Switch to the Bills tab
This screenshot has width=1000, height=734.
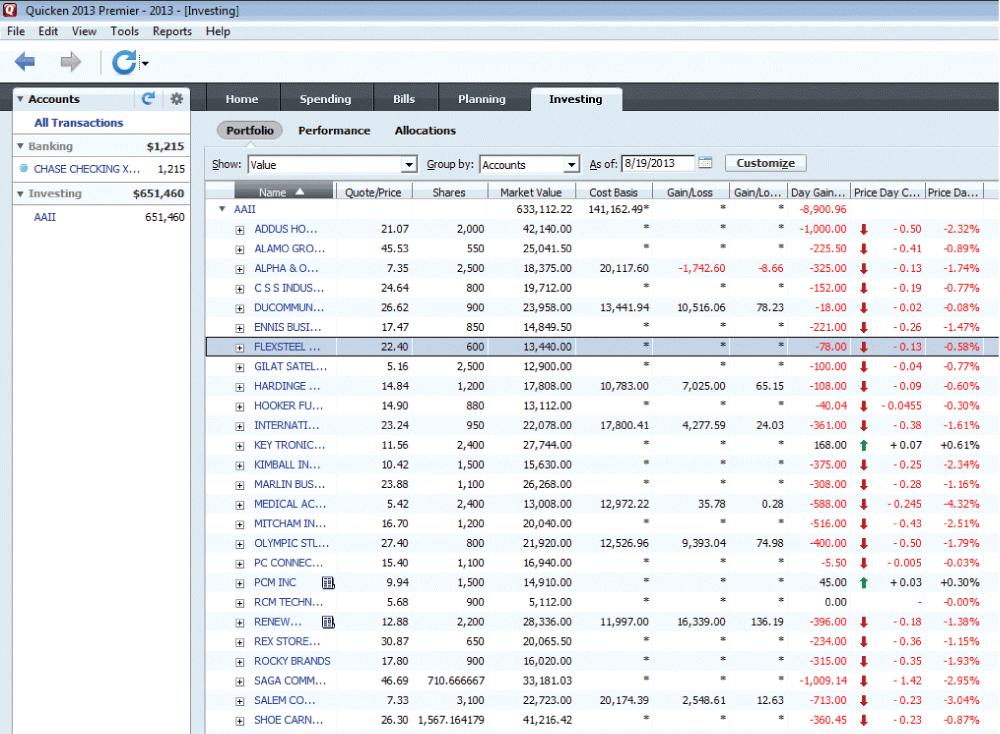pos(404,99)
